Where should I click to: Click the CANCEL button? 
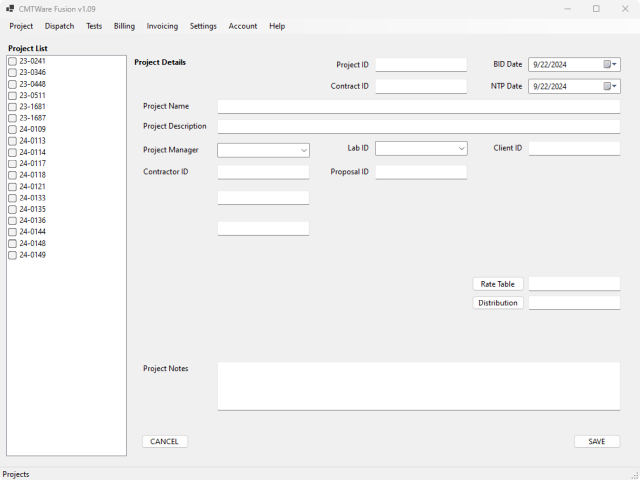point(164,441)
